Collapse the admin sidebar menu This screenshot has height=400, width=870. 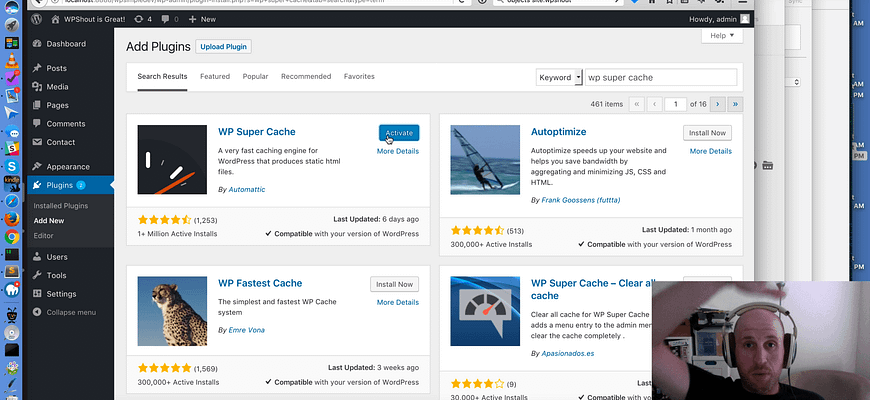[x=70, y=312]
